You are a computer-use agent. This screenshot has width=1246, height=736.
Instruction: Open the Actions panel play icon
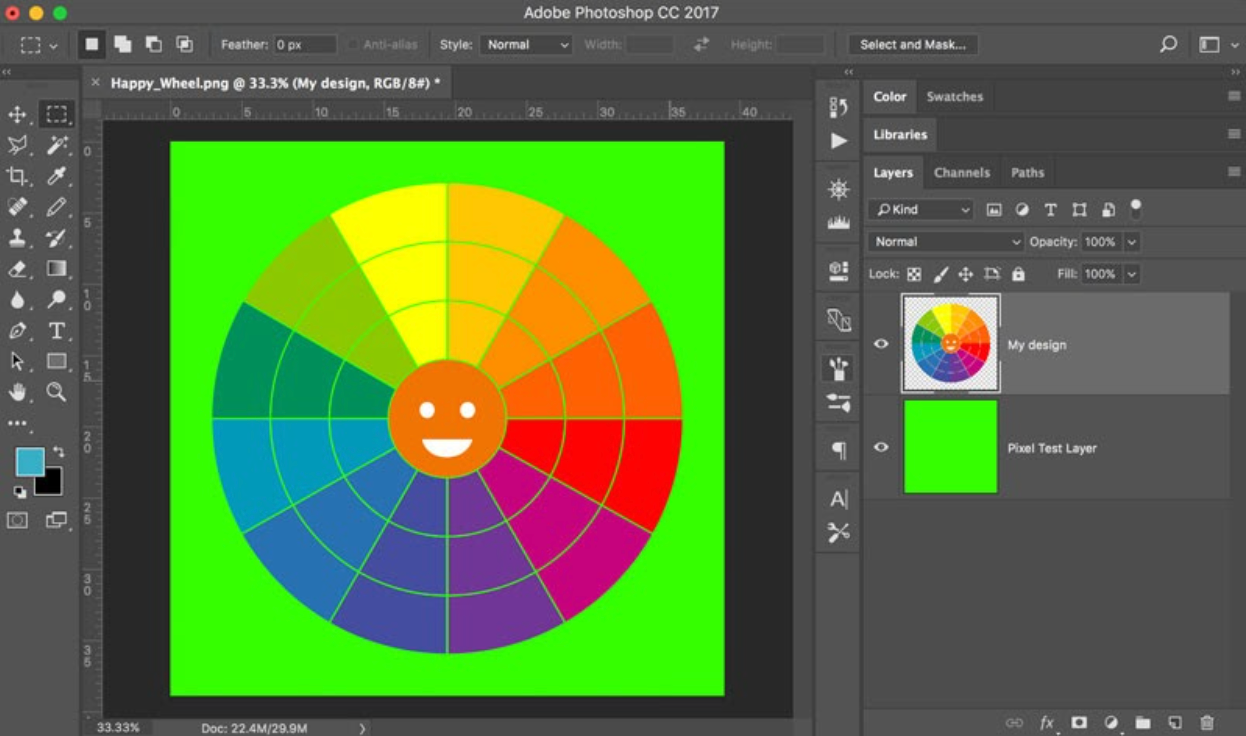(839, 141)
